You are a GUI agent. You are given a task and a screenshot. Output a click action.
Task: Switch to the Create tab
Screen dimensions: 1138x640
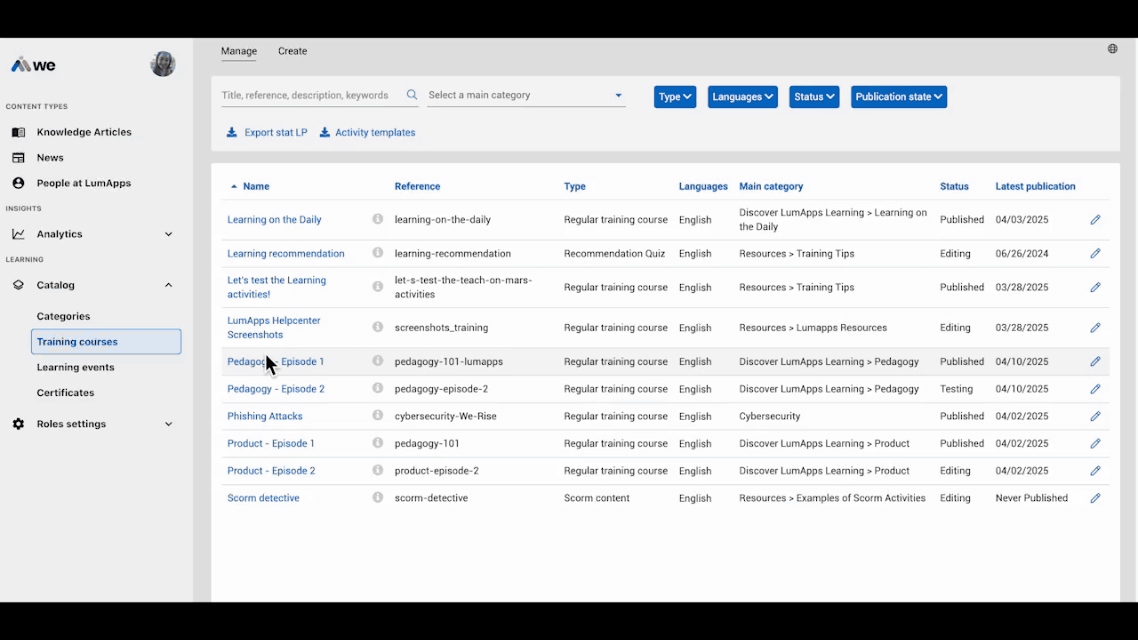(x=292, y=51)
